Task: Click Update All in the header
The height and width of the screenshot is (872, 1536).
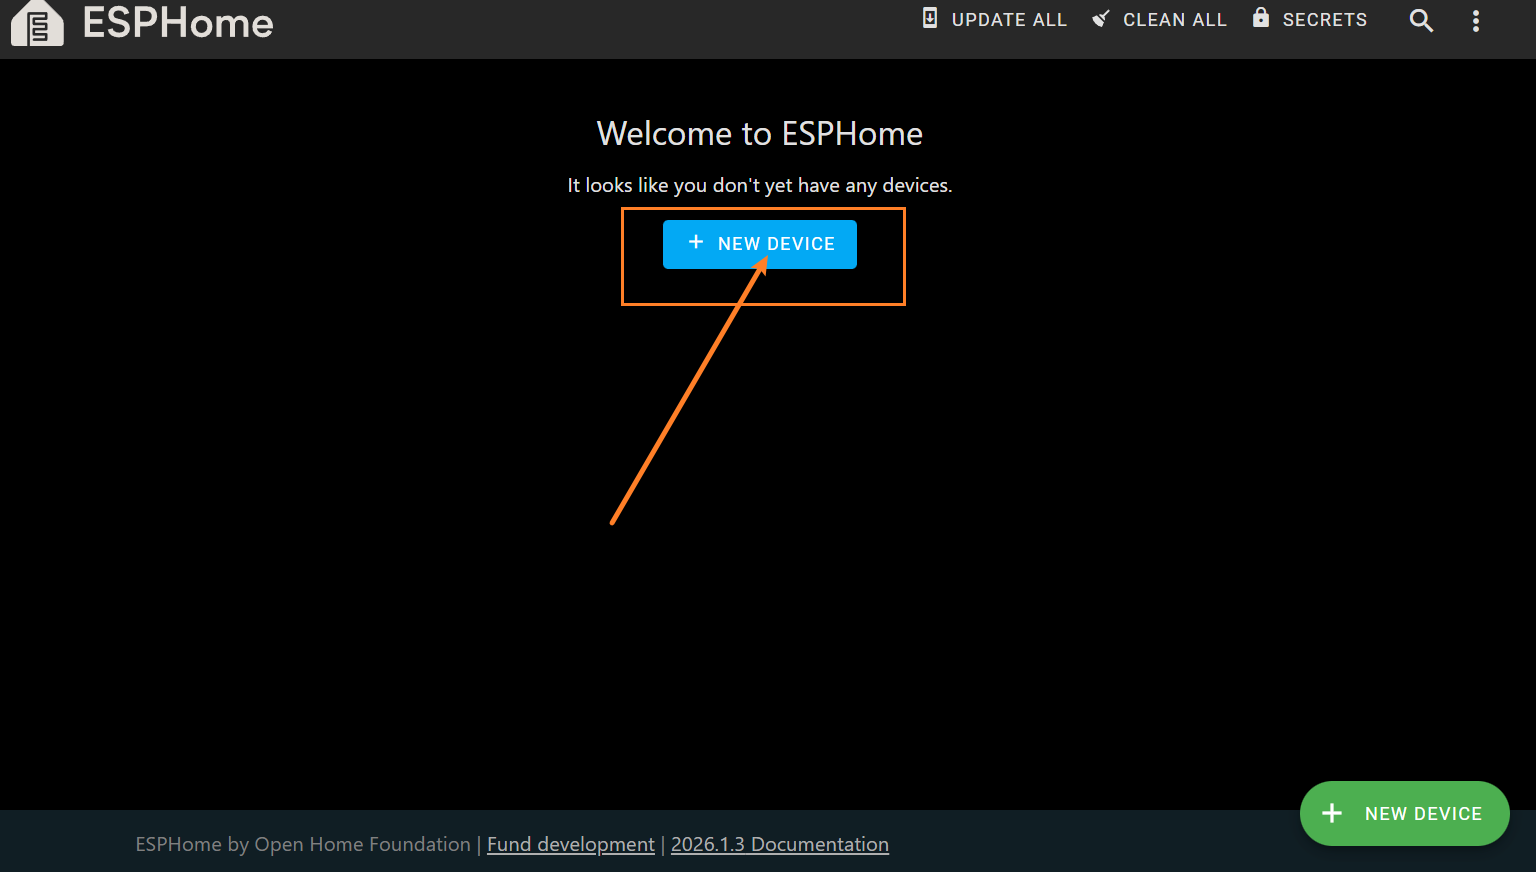Action: pyautogui.click(x=994, y=19)
